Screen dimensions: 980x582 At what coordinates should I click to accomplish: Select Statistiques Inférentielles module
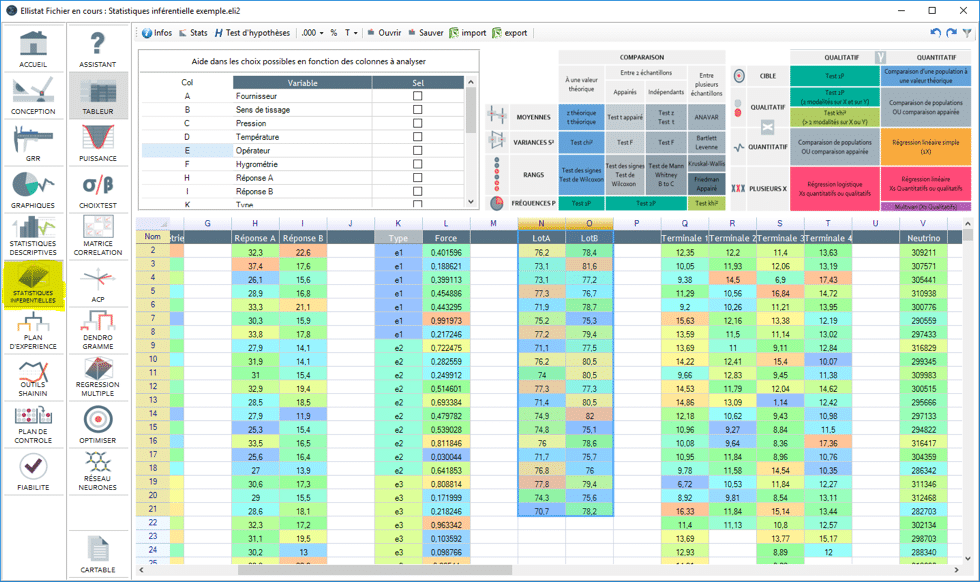(x=33, y=284)
